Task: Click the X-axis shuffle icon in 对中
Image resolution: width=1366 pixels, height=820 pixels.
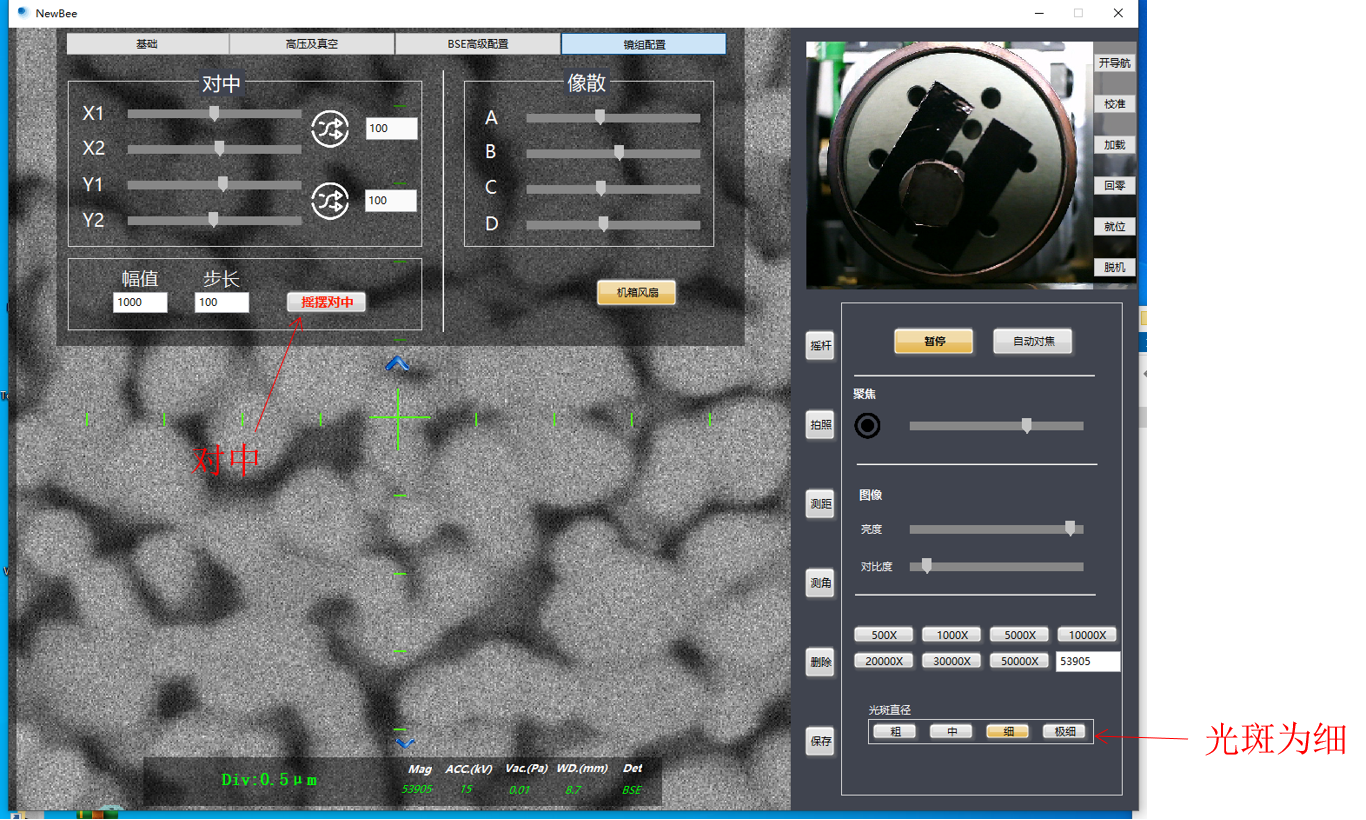Action: (330, 129)
